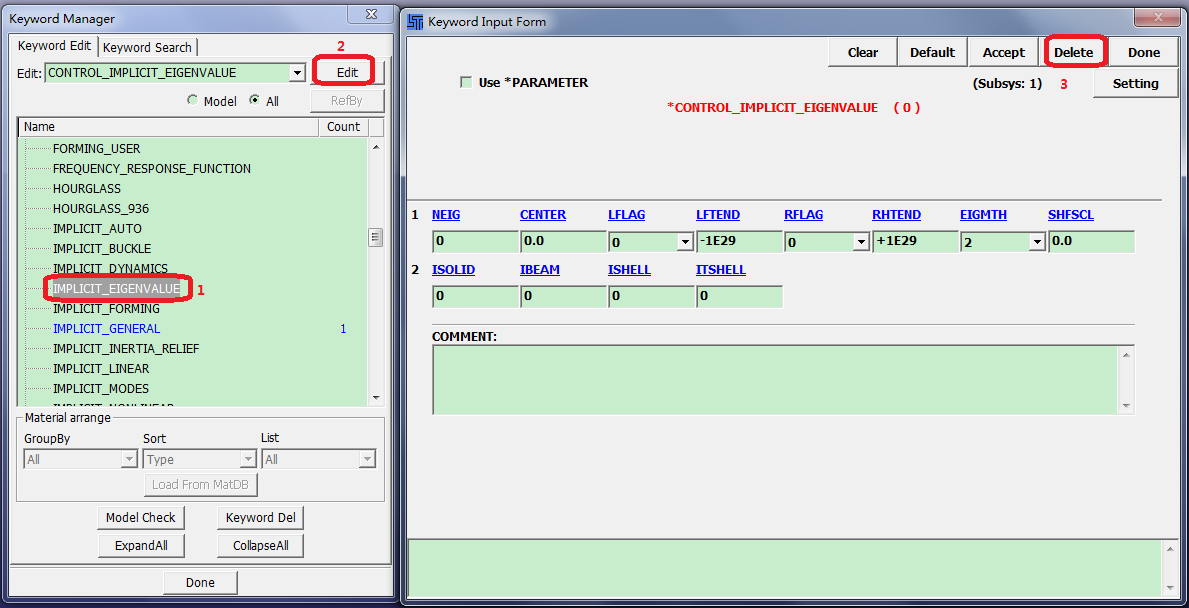Click the Accept button
This screenshot has width=1189, height=608.
(1003, 52)
